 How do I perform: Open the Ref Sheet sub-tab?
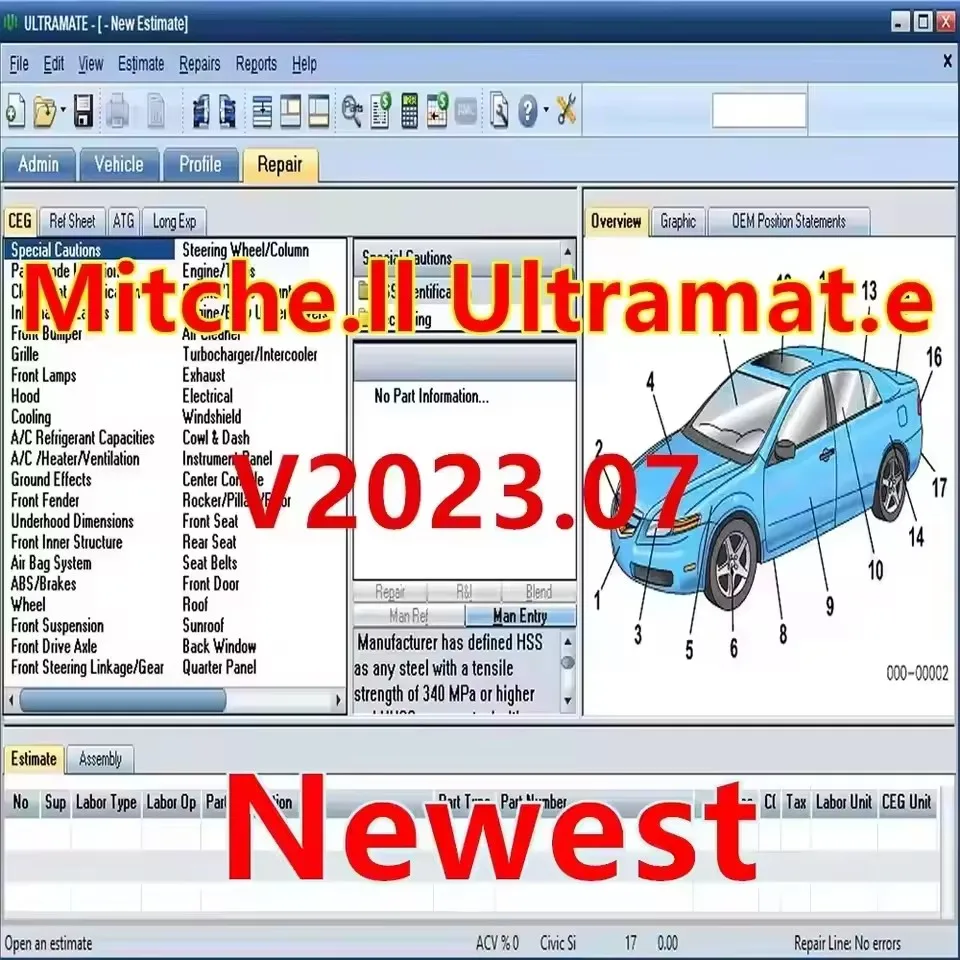tap(72, 221)
